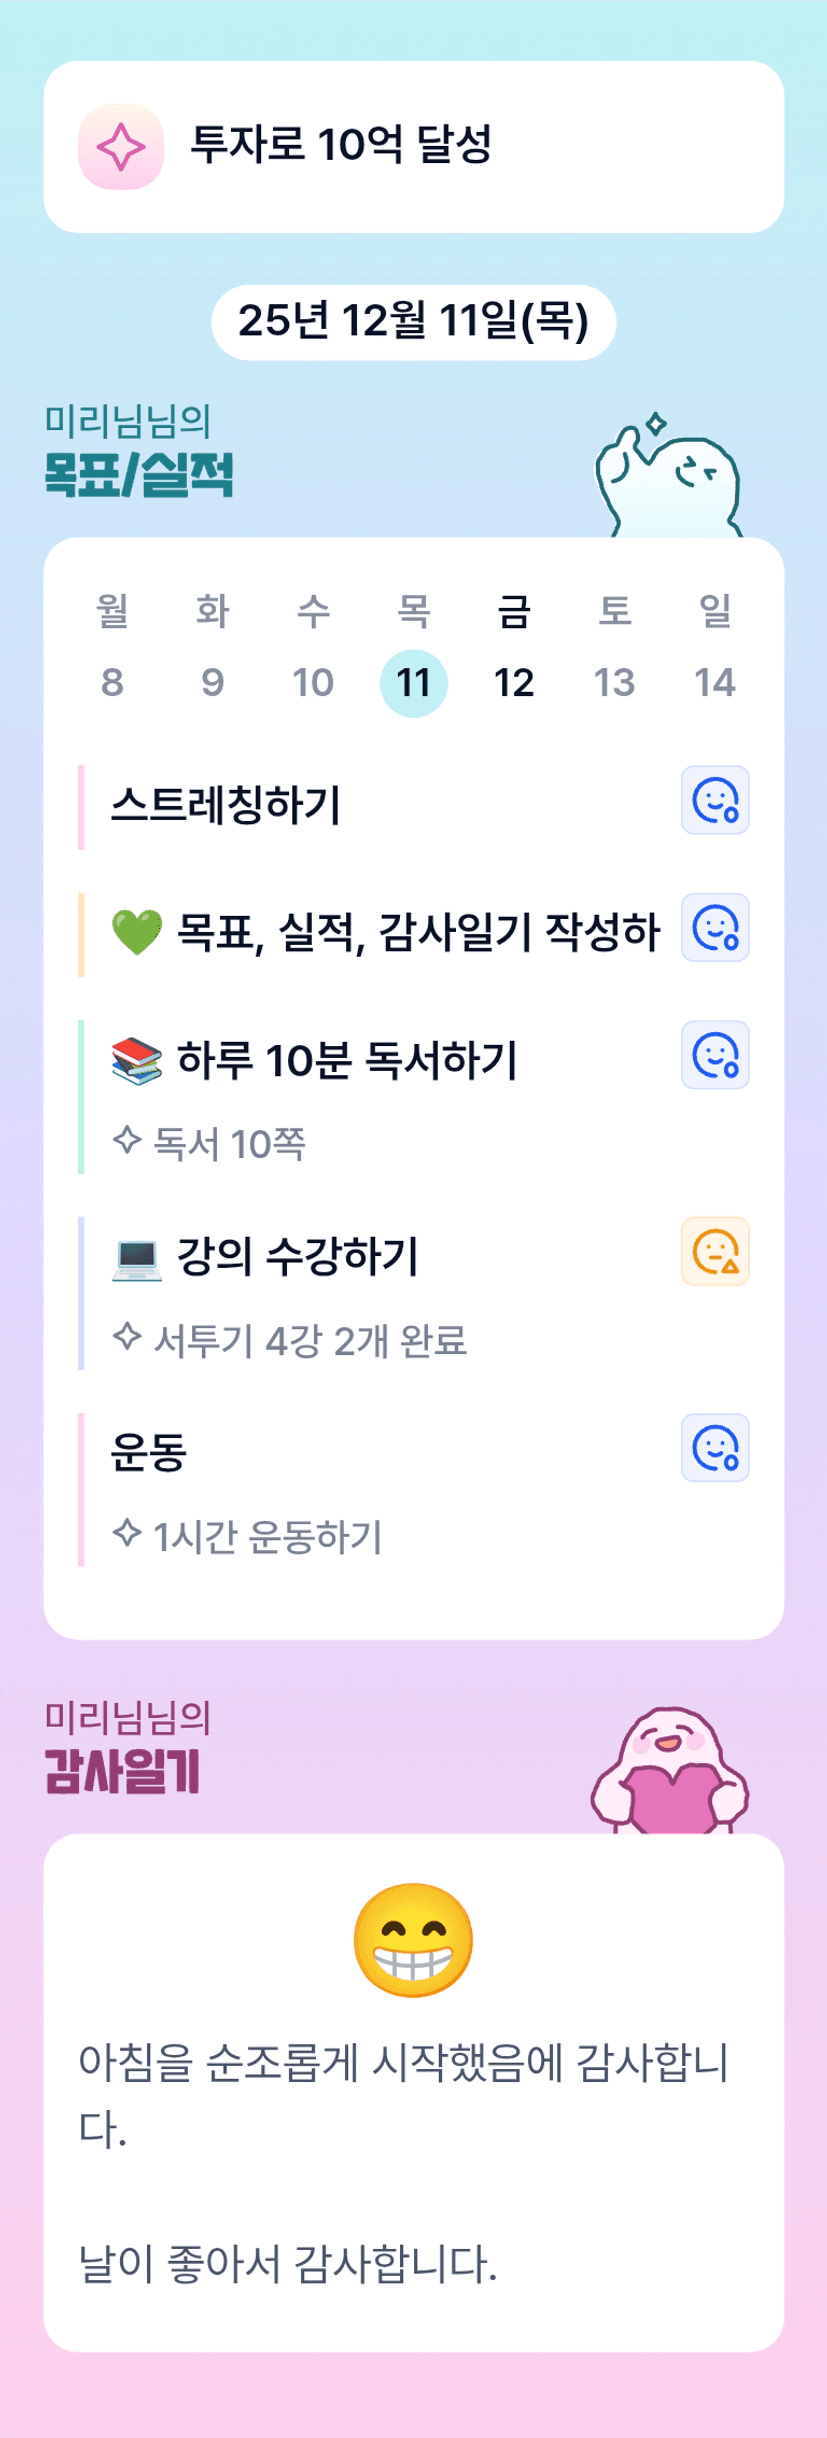Select Monday the 8th

pyautogui.click(x=112, y=682)
